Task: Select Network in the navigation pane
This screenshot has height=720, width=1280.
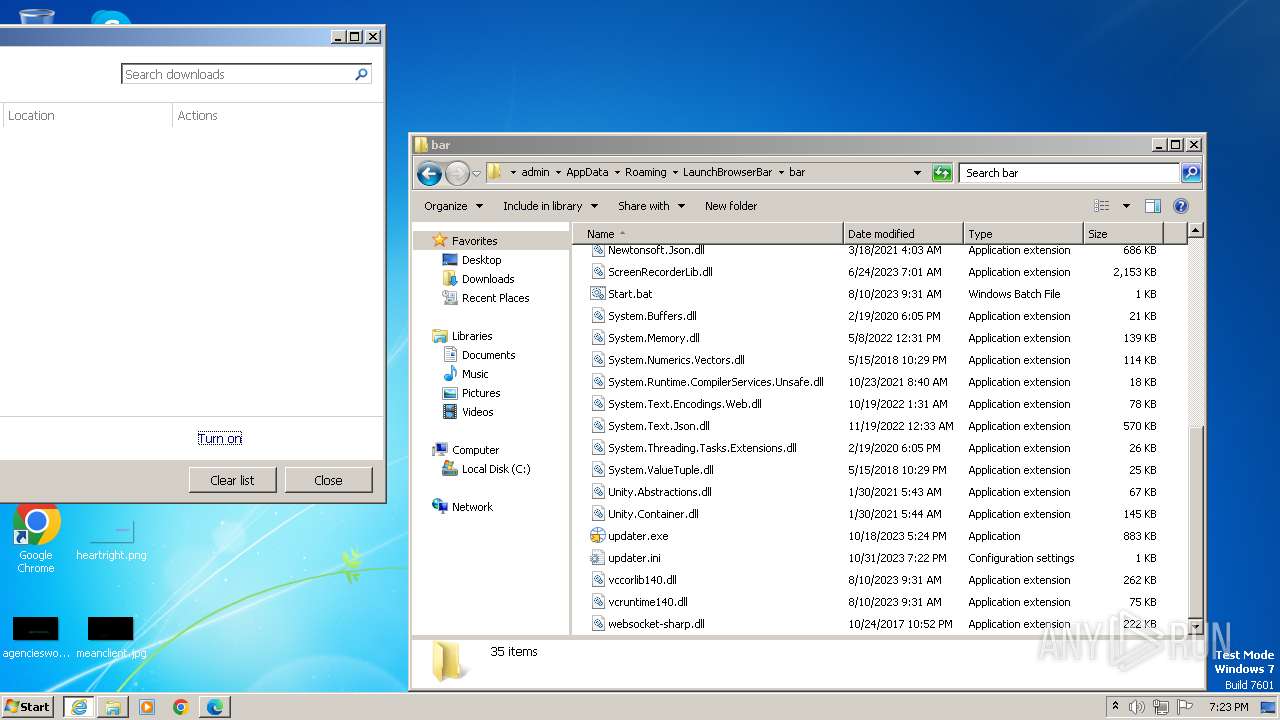Action: tap(472, 507)
